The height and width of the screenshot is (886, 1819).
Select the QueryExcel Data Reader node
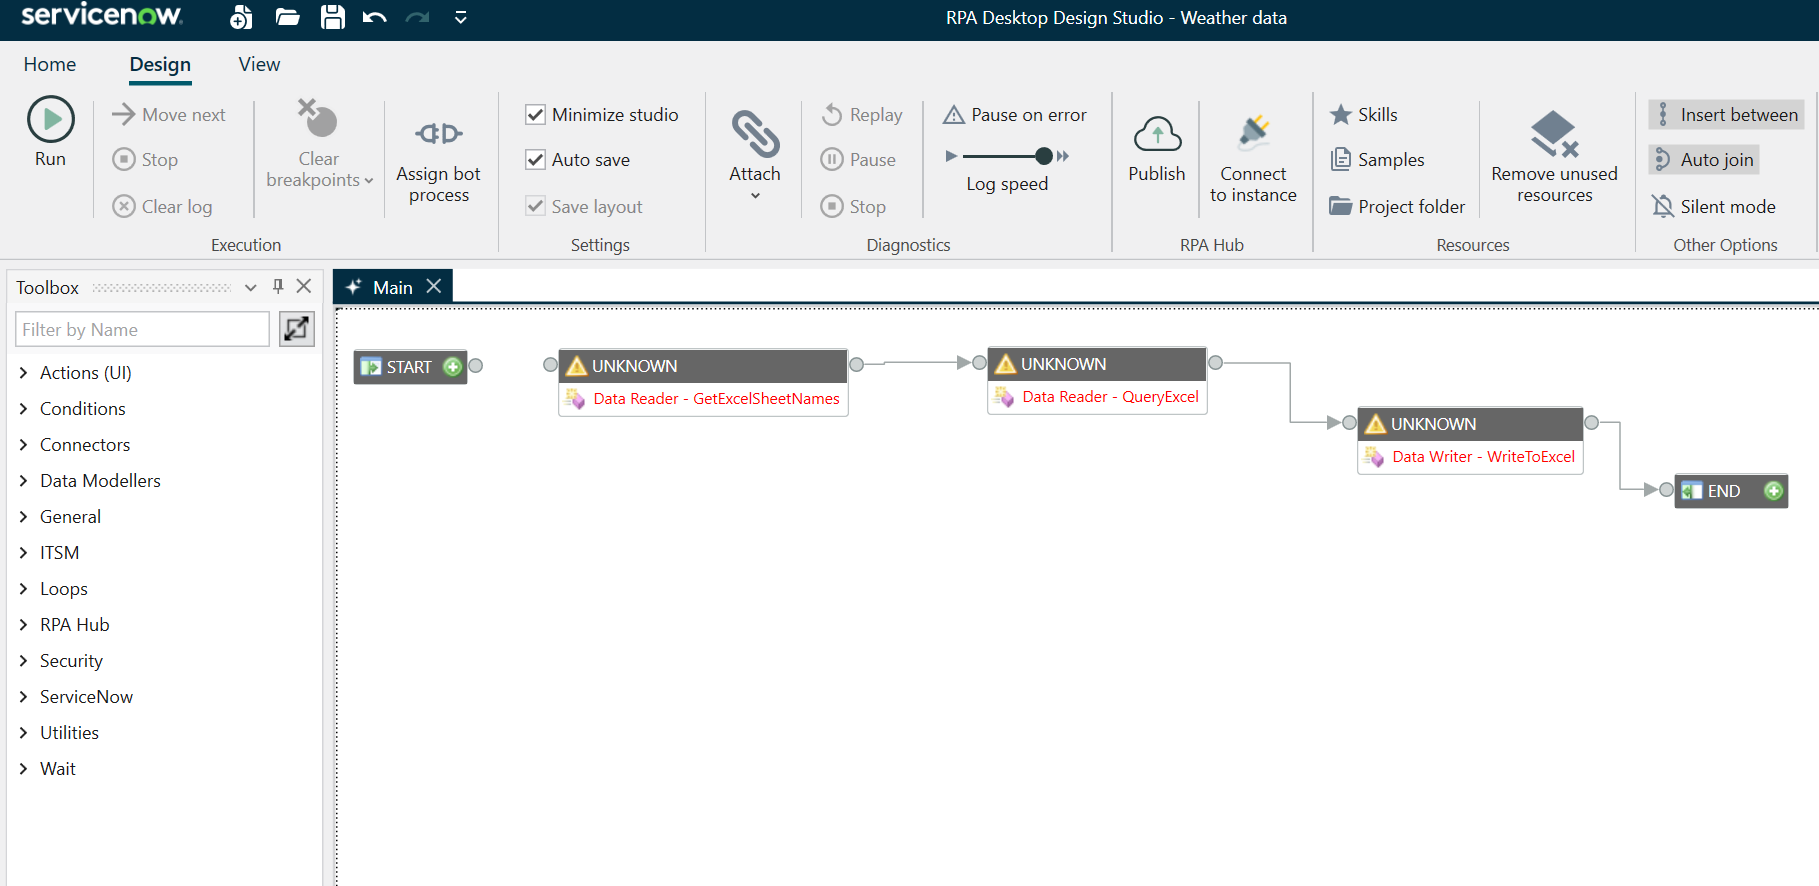click(x=1097, y=380)
